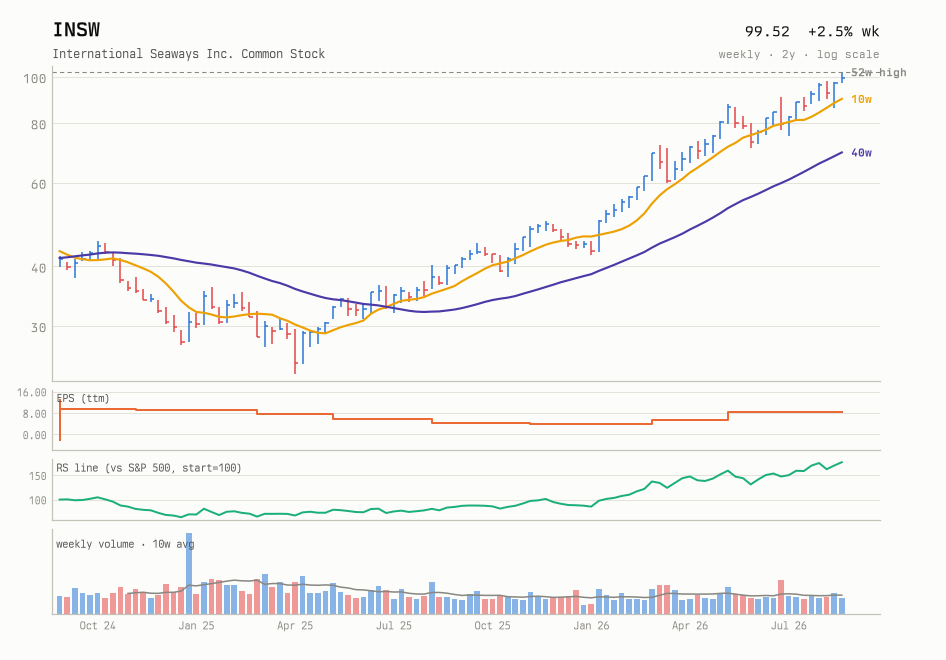
Task: Click the tallest volume bar near Jan 25
Action: (189, 574)
